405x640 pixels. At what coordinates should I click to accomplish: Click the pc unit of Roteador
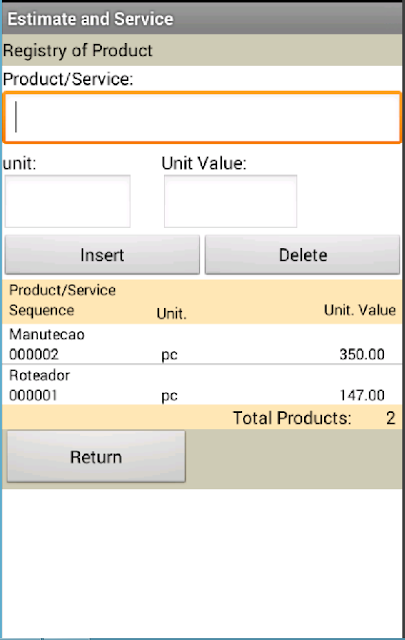pyautogui.click(x=169, y=396)
